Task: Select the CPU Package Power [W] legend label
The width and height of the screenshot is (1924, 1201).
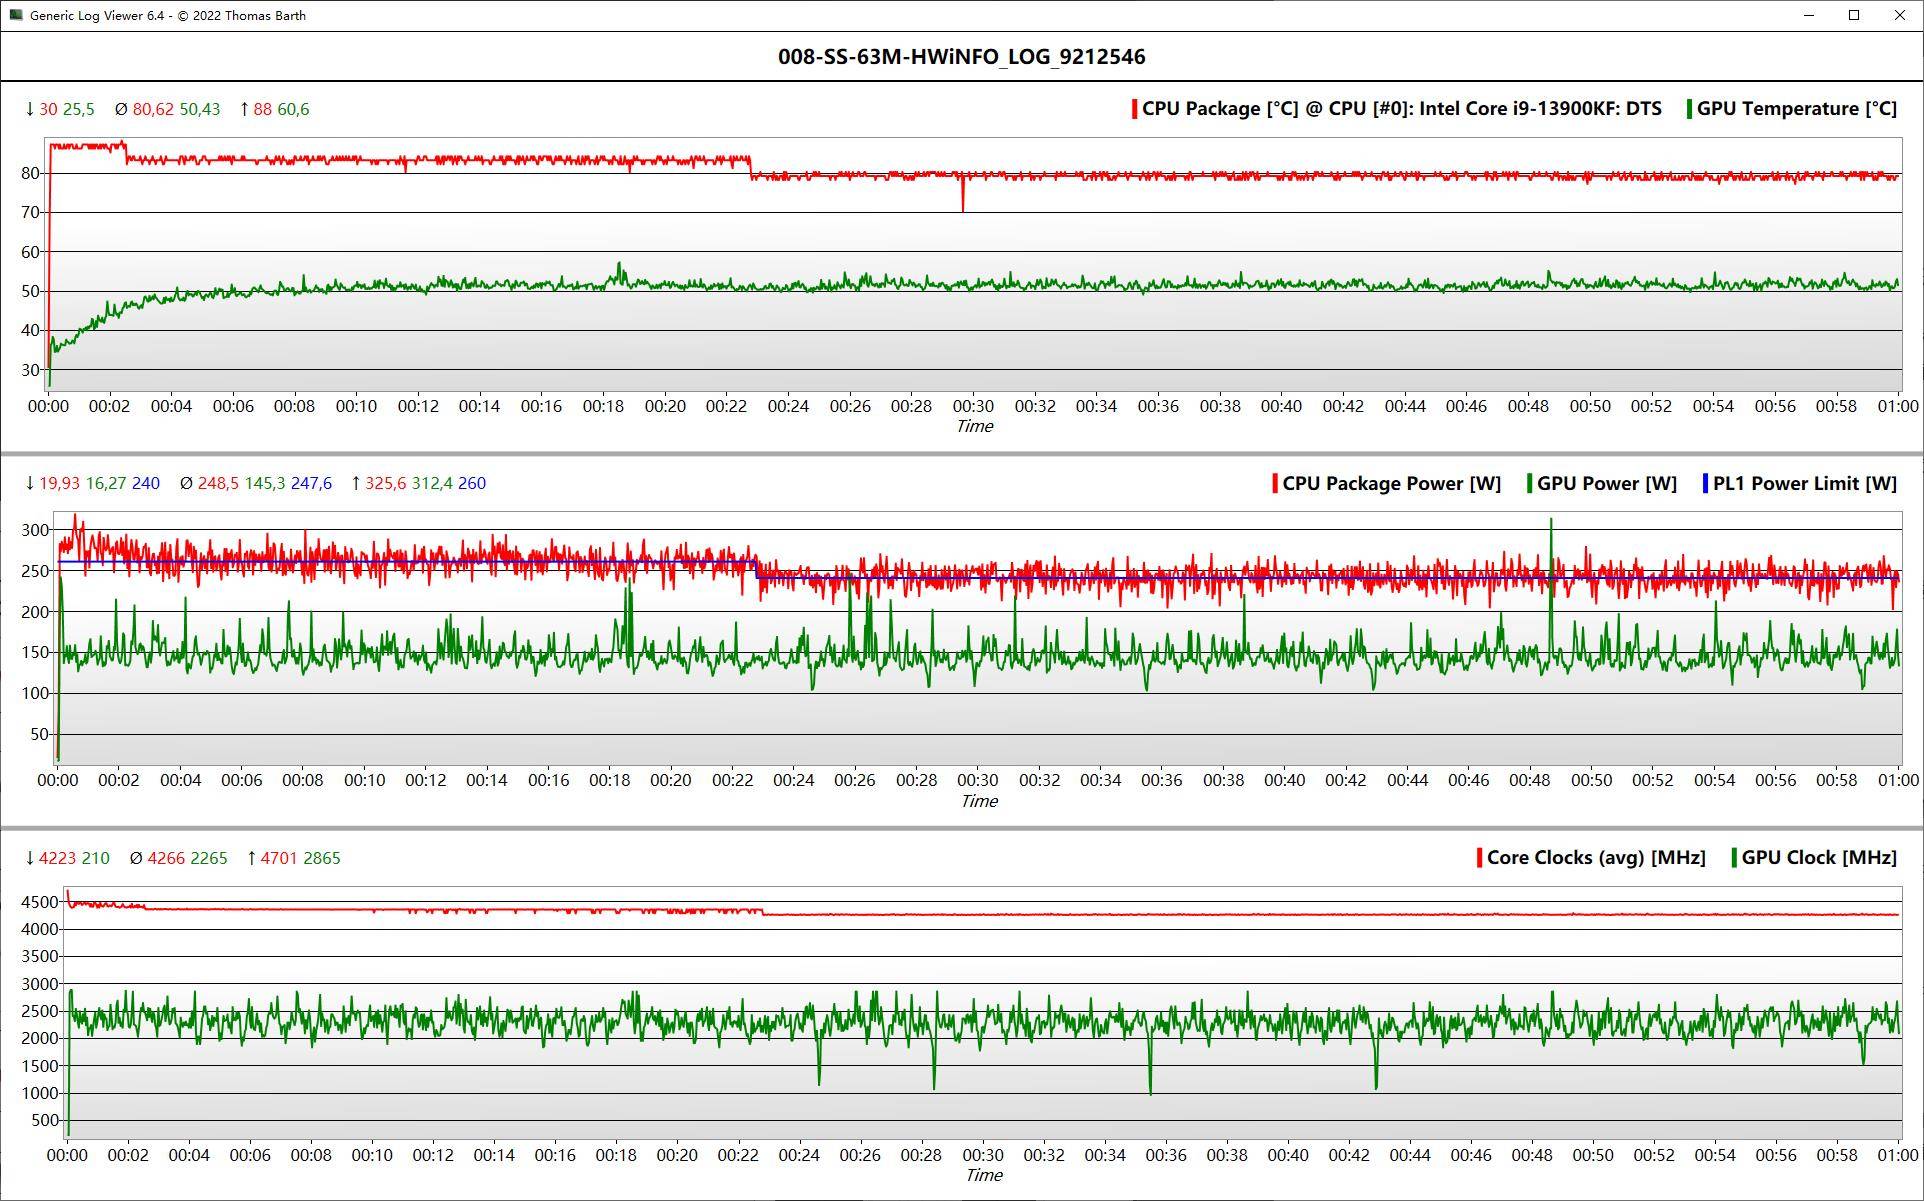Action: tap(1391, 483)
